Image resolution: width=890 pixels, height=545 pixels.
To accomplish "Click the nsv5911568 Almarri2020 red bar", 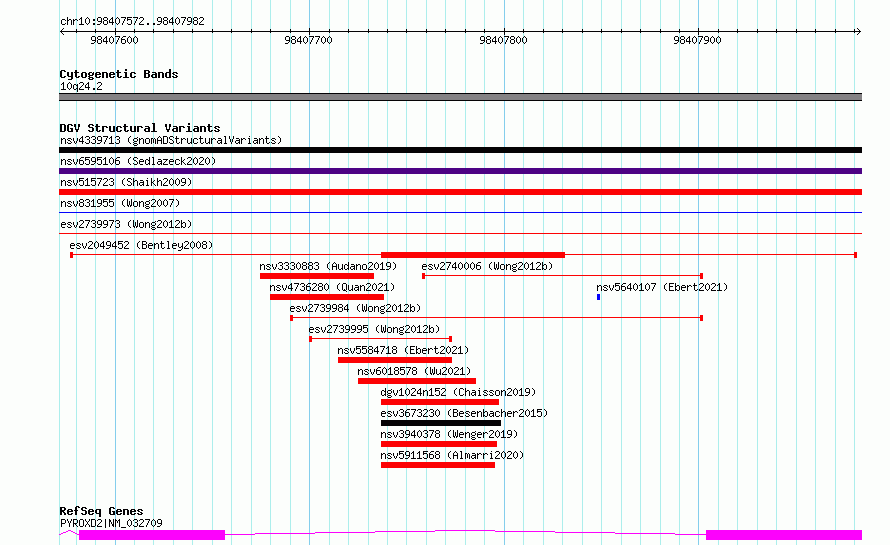I will point(438,465).
